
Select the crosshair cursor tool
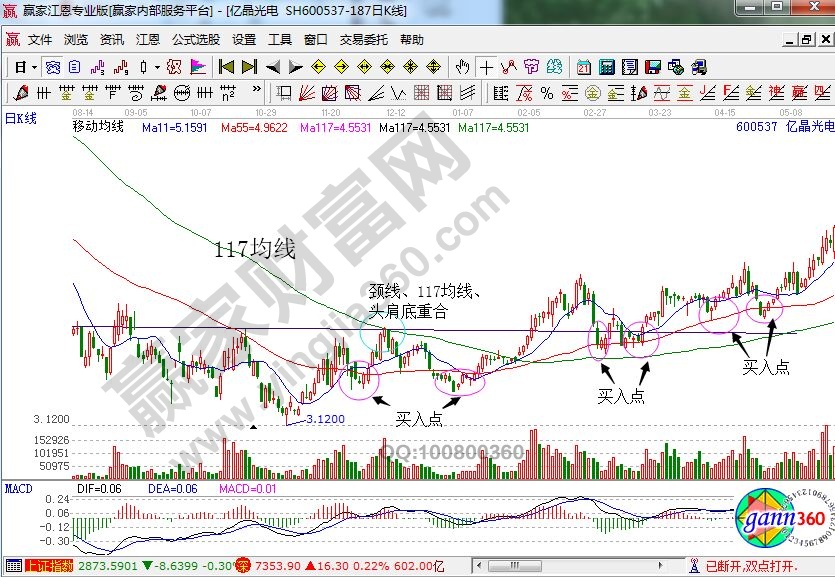point(486,67)
